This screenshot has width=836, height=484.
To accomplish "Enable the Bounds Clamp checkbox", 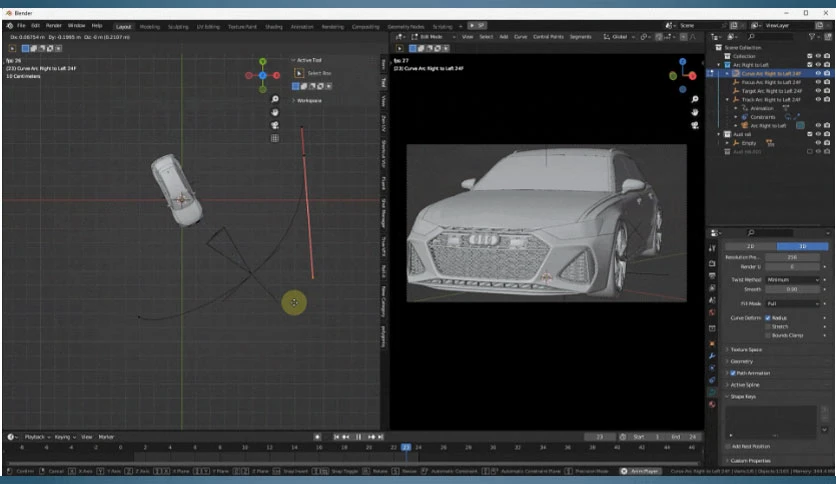I will click(x=768, y=335).
